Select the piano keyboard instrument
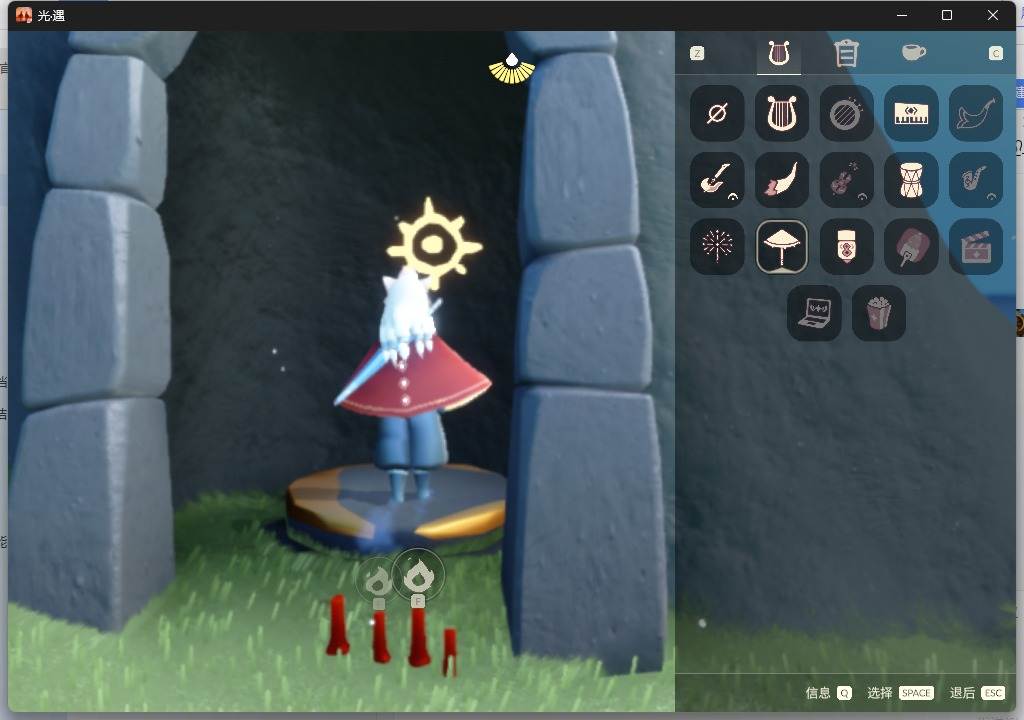Screen dimensions: 1024x720 (x=910, y=114)
